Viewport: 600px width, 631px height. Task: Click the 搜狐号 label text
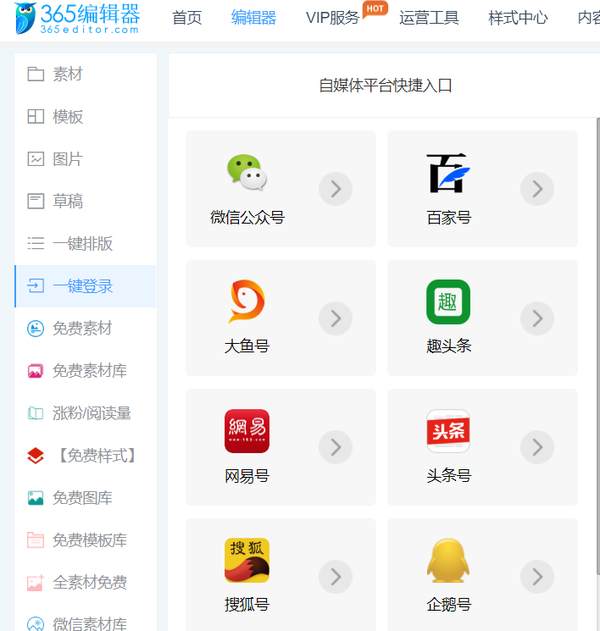(x=247, y=605)
